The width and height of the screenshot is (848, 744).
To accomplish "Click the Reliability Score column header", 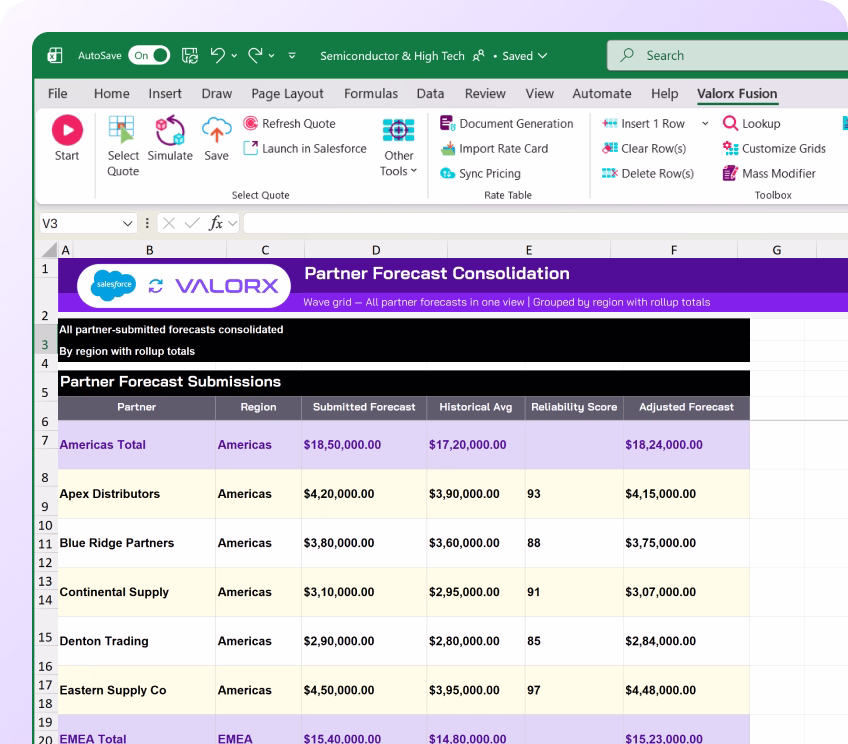I will (574, 407).
